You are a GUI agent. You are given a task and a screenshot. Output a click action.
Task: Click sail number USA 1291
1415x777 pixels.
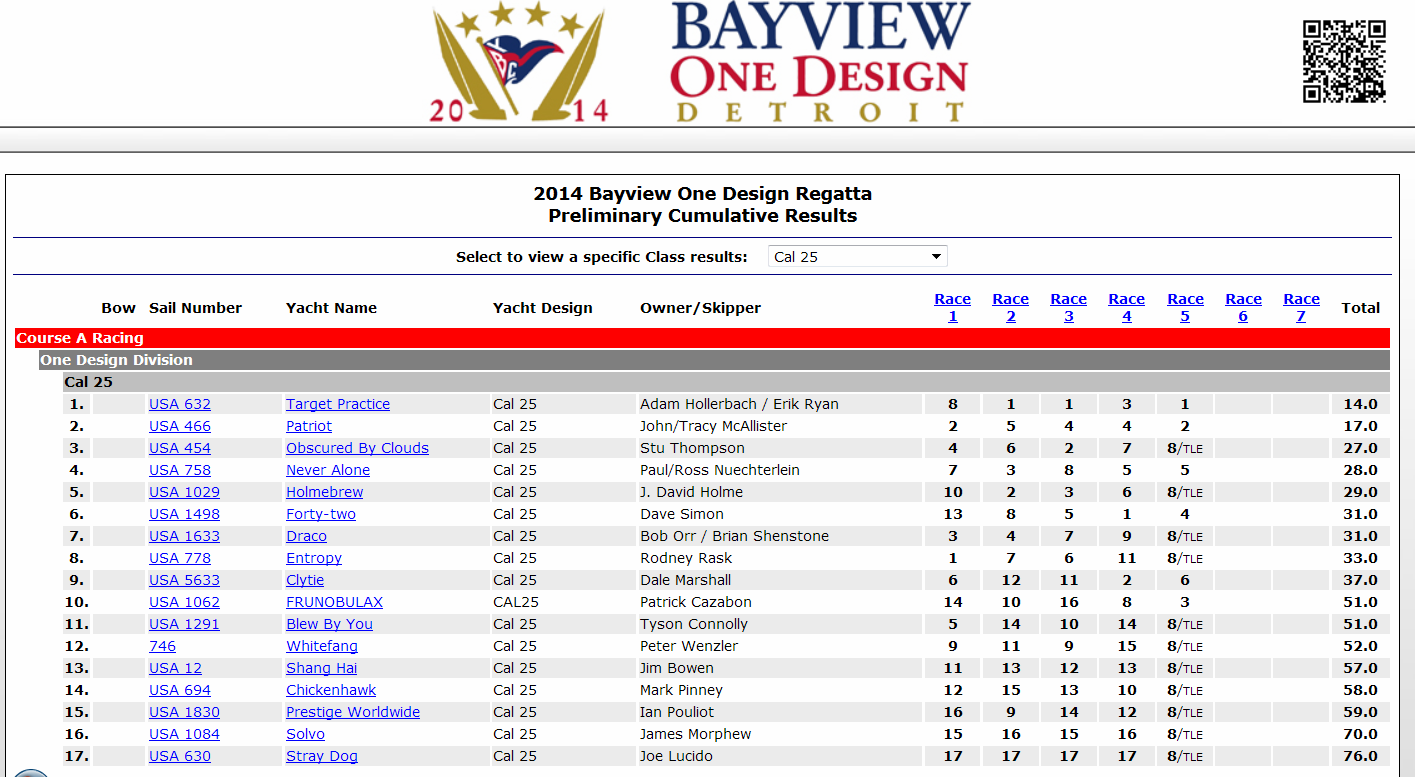pyautogui.click(x=184, y=624)
